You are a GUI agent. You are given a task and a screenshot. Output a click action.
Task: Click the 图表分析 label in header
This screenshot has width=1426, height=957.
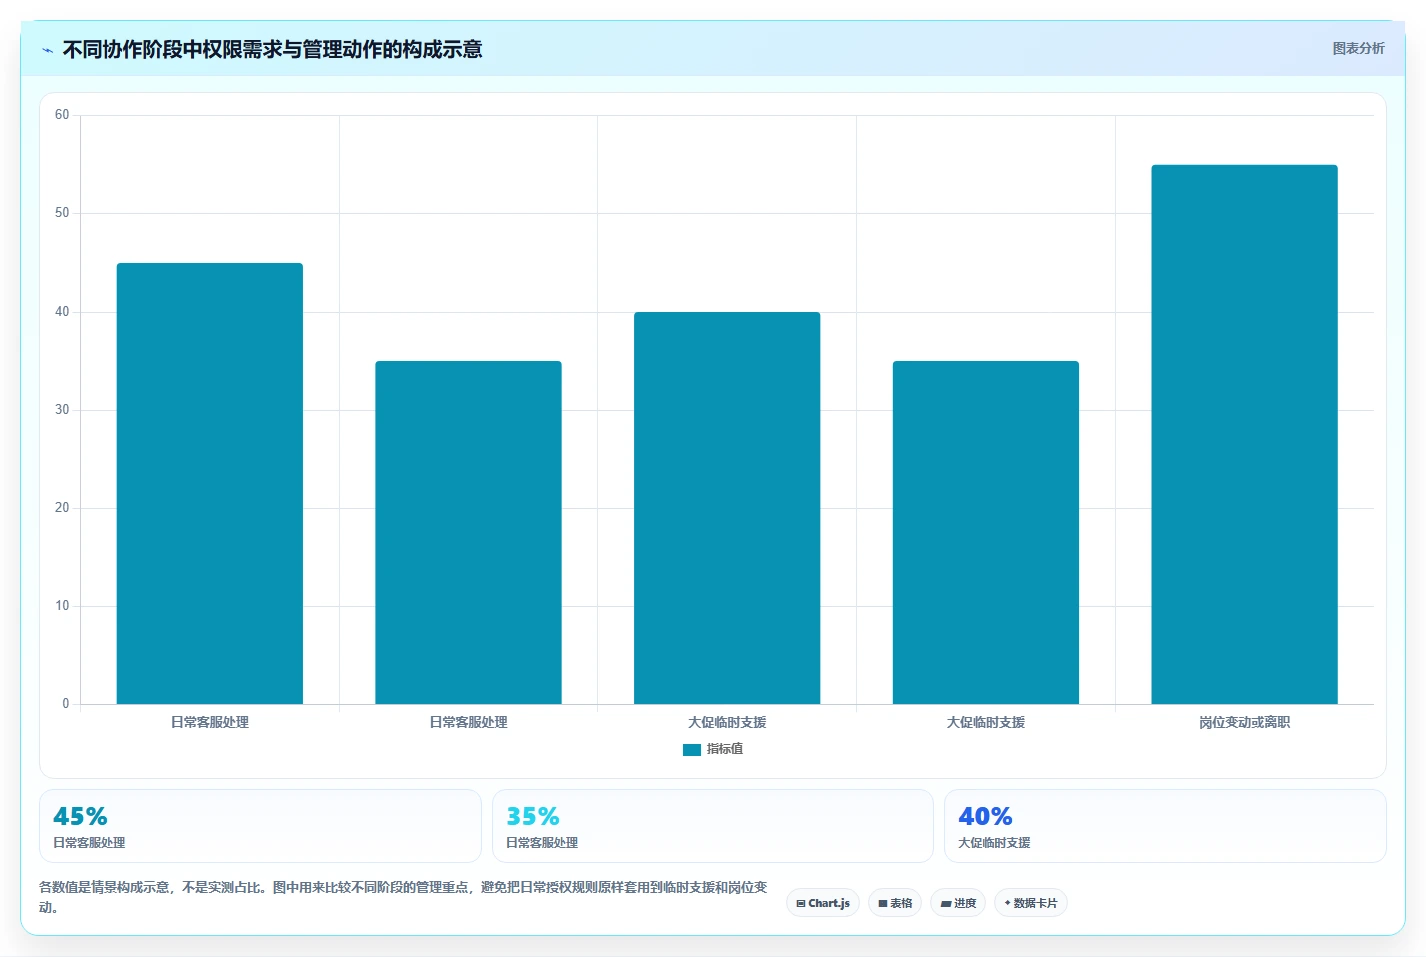(1358, 48)
